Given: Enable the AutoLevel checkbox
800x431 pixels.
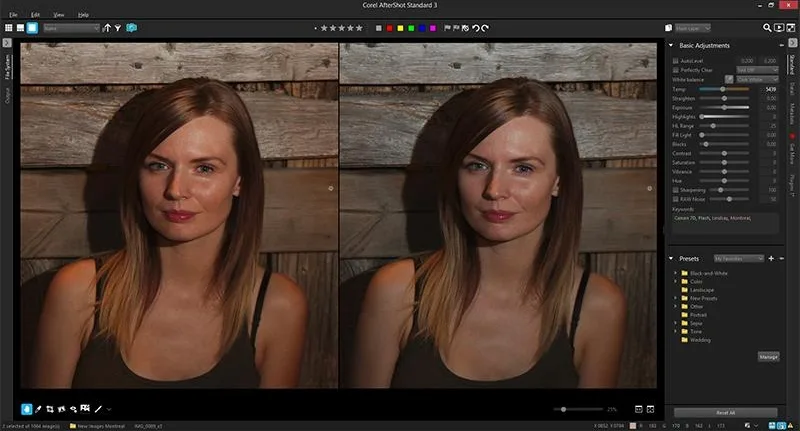Looking at the screenshot, I should point(676,61).
